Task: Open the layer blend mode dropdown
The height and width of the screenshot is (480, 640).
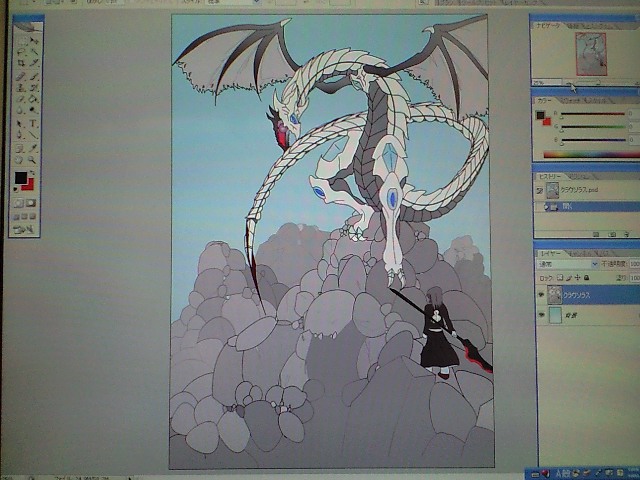Action: 565,265
